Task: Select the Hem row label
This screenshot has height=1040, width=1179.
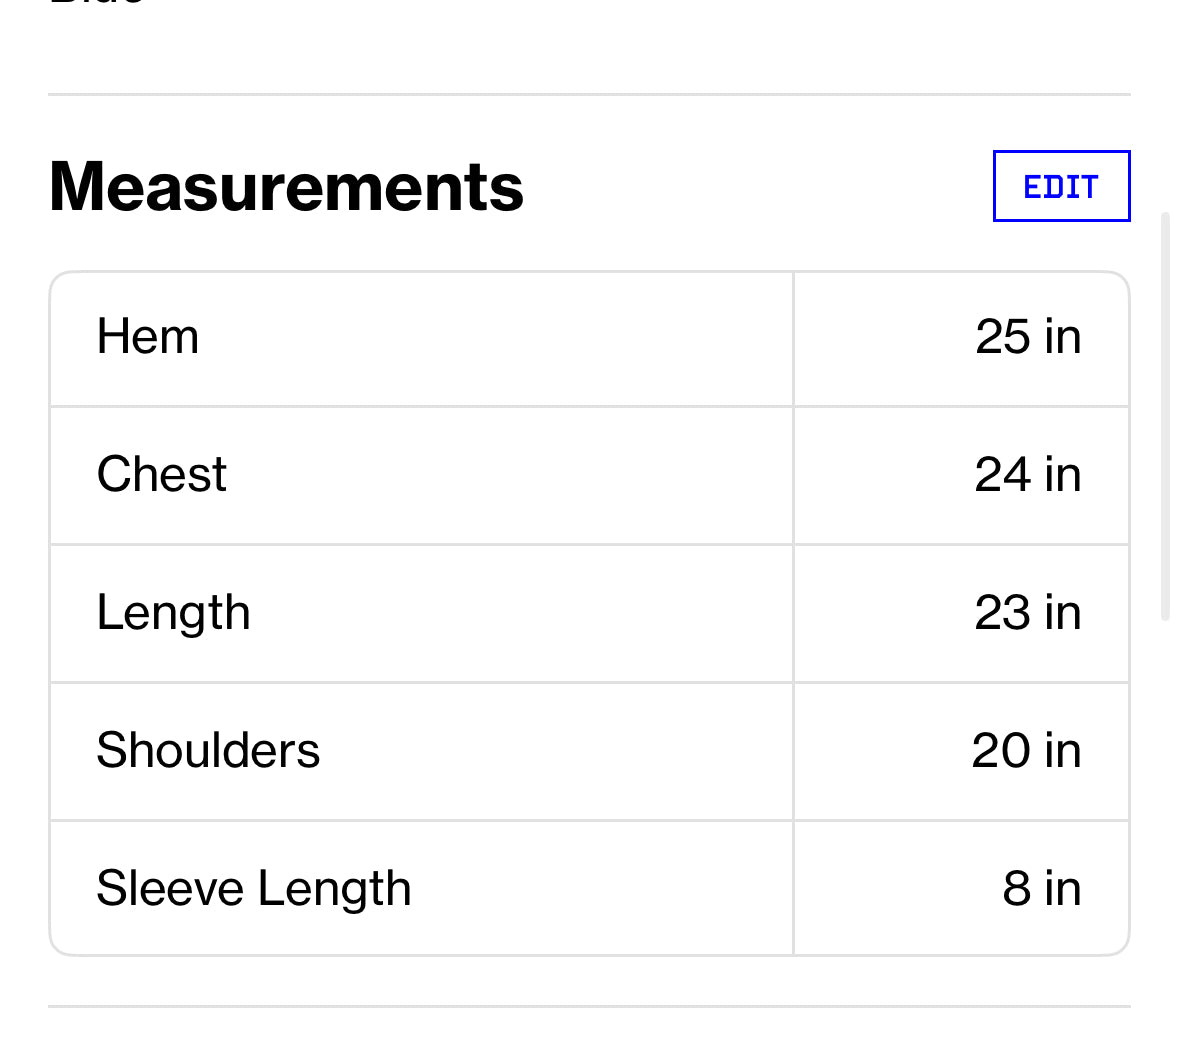Action: (x=148, y=337)
